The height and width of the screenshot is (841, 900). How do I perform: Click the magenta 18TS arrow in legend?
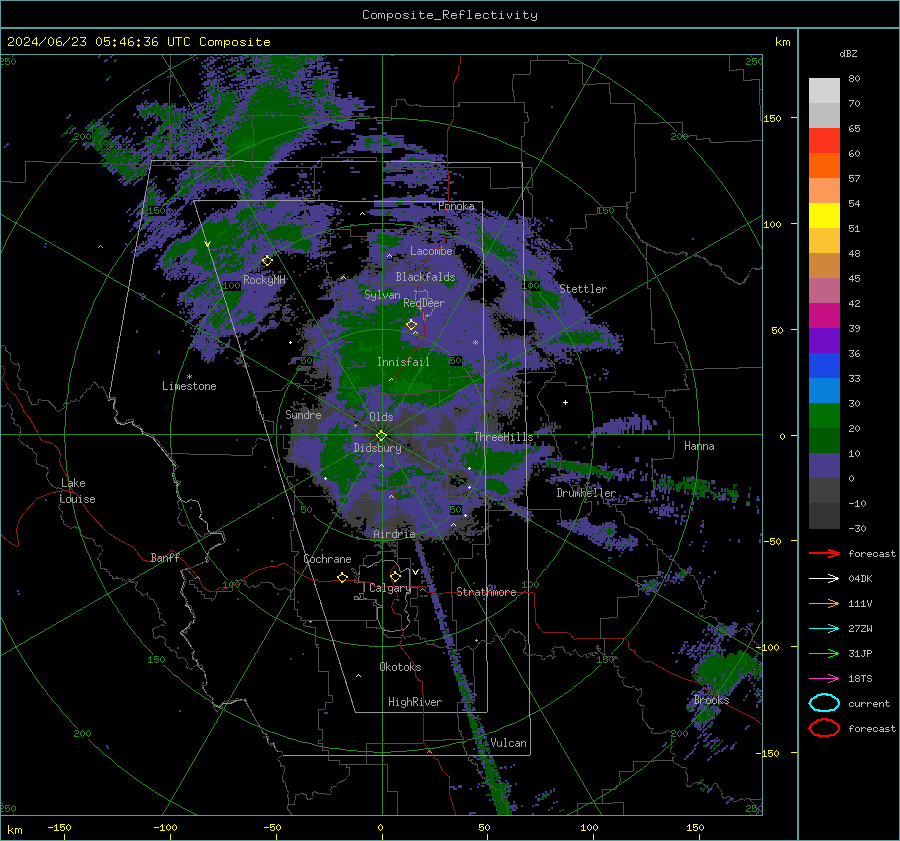[x=824, y=679]
